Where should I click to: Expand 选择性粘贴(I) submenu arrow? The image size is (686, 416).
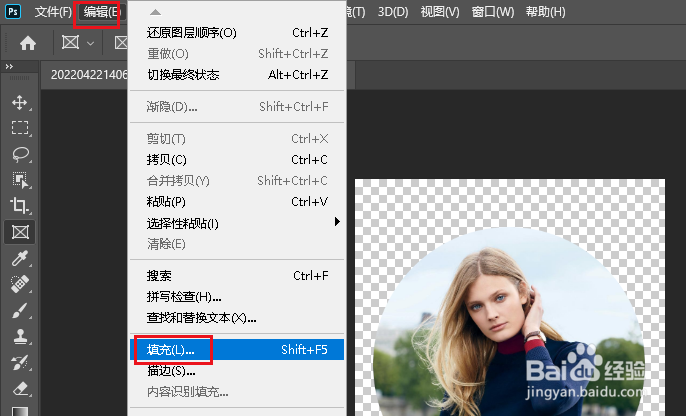[337, 221]
